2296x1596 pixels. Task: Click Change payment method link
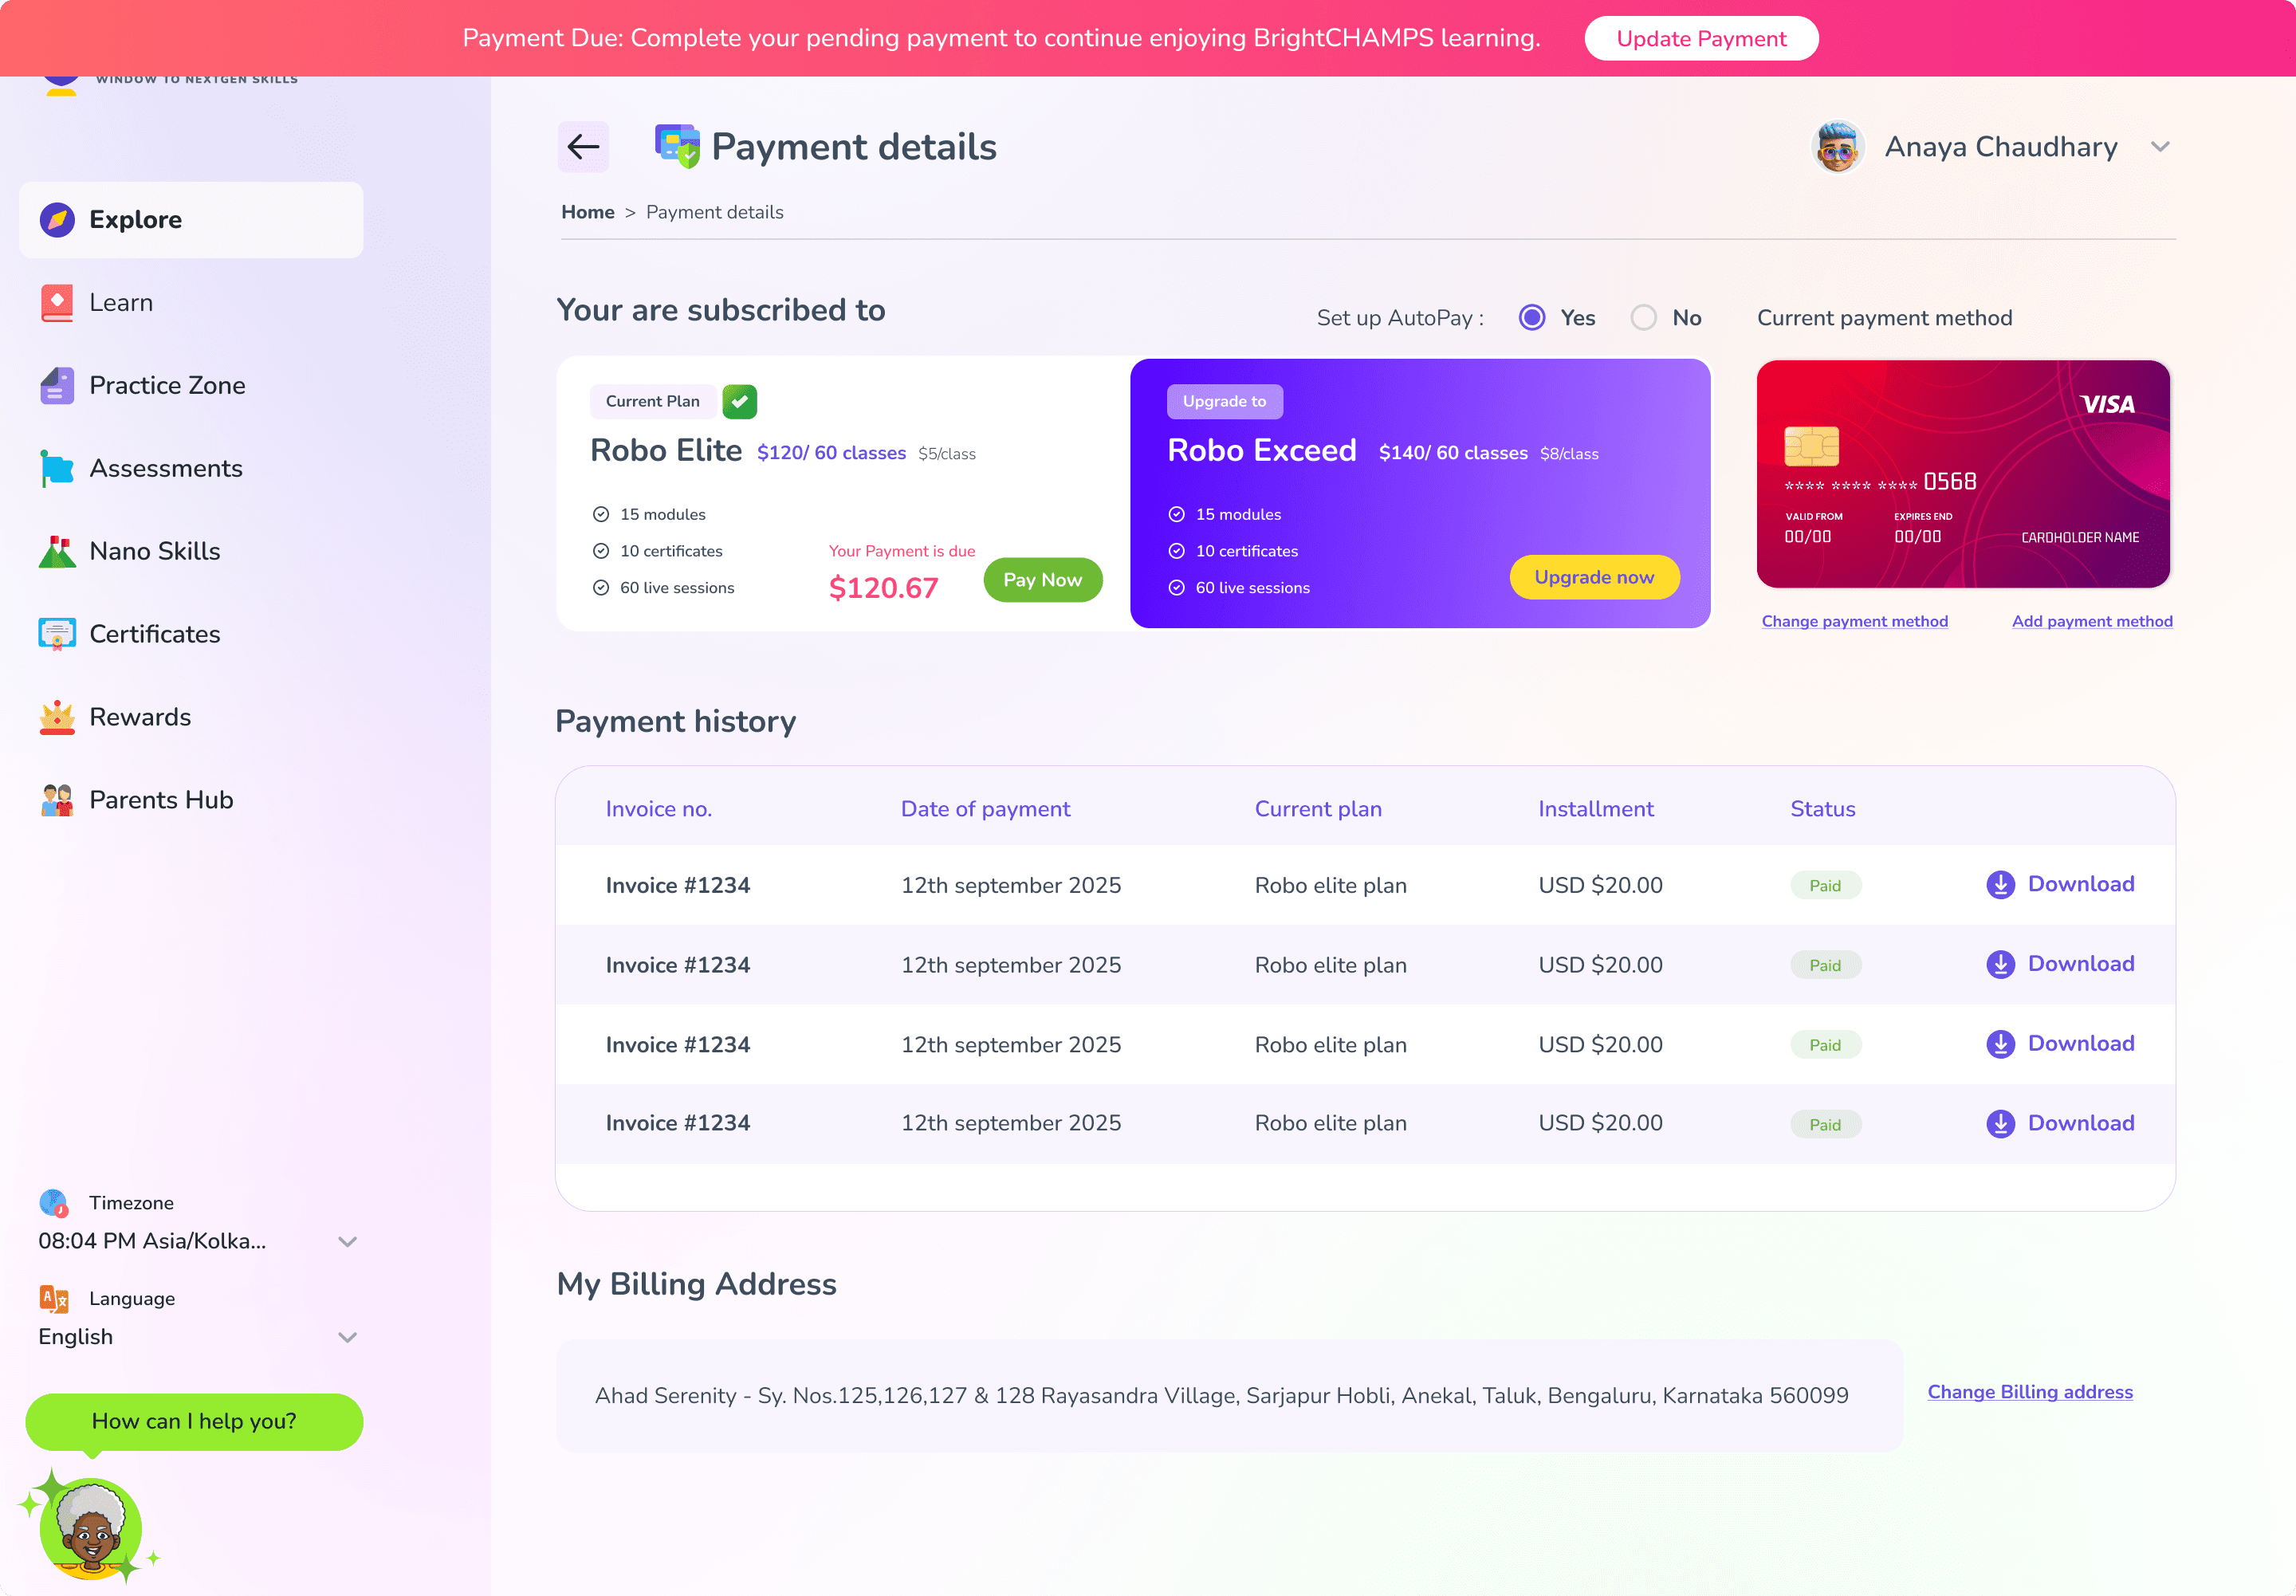point(1854,621)
